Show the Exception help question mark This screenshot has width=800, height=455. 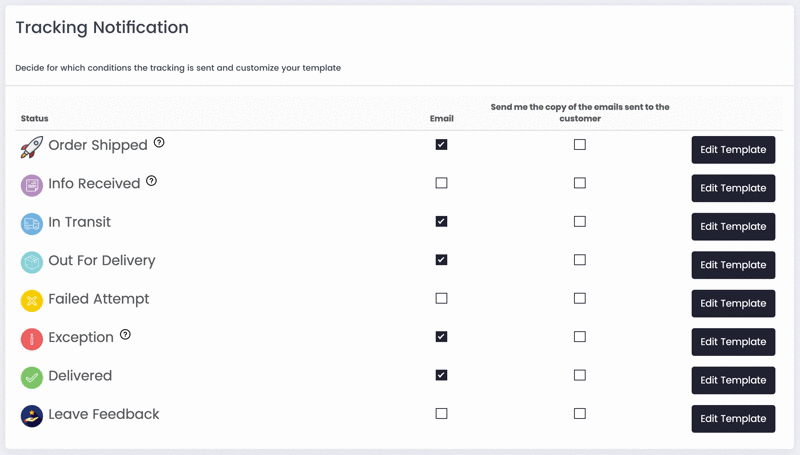click(125, 335)
